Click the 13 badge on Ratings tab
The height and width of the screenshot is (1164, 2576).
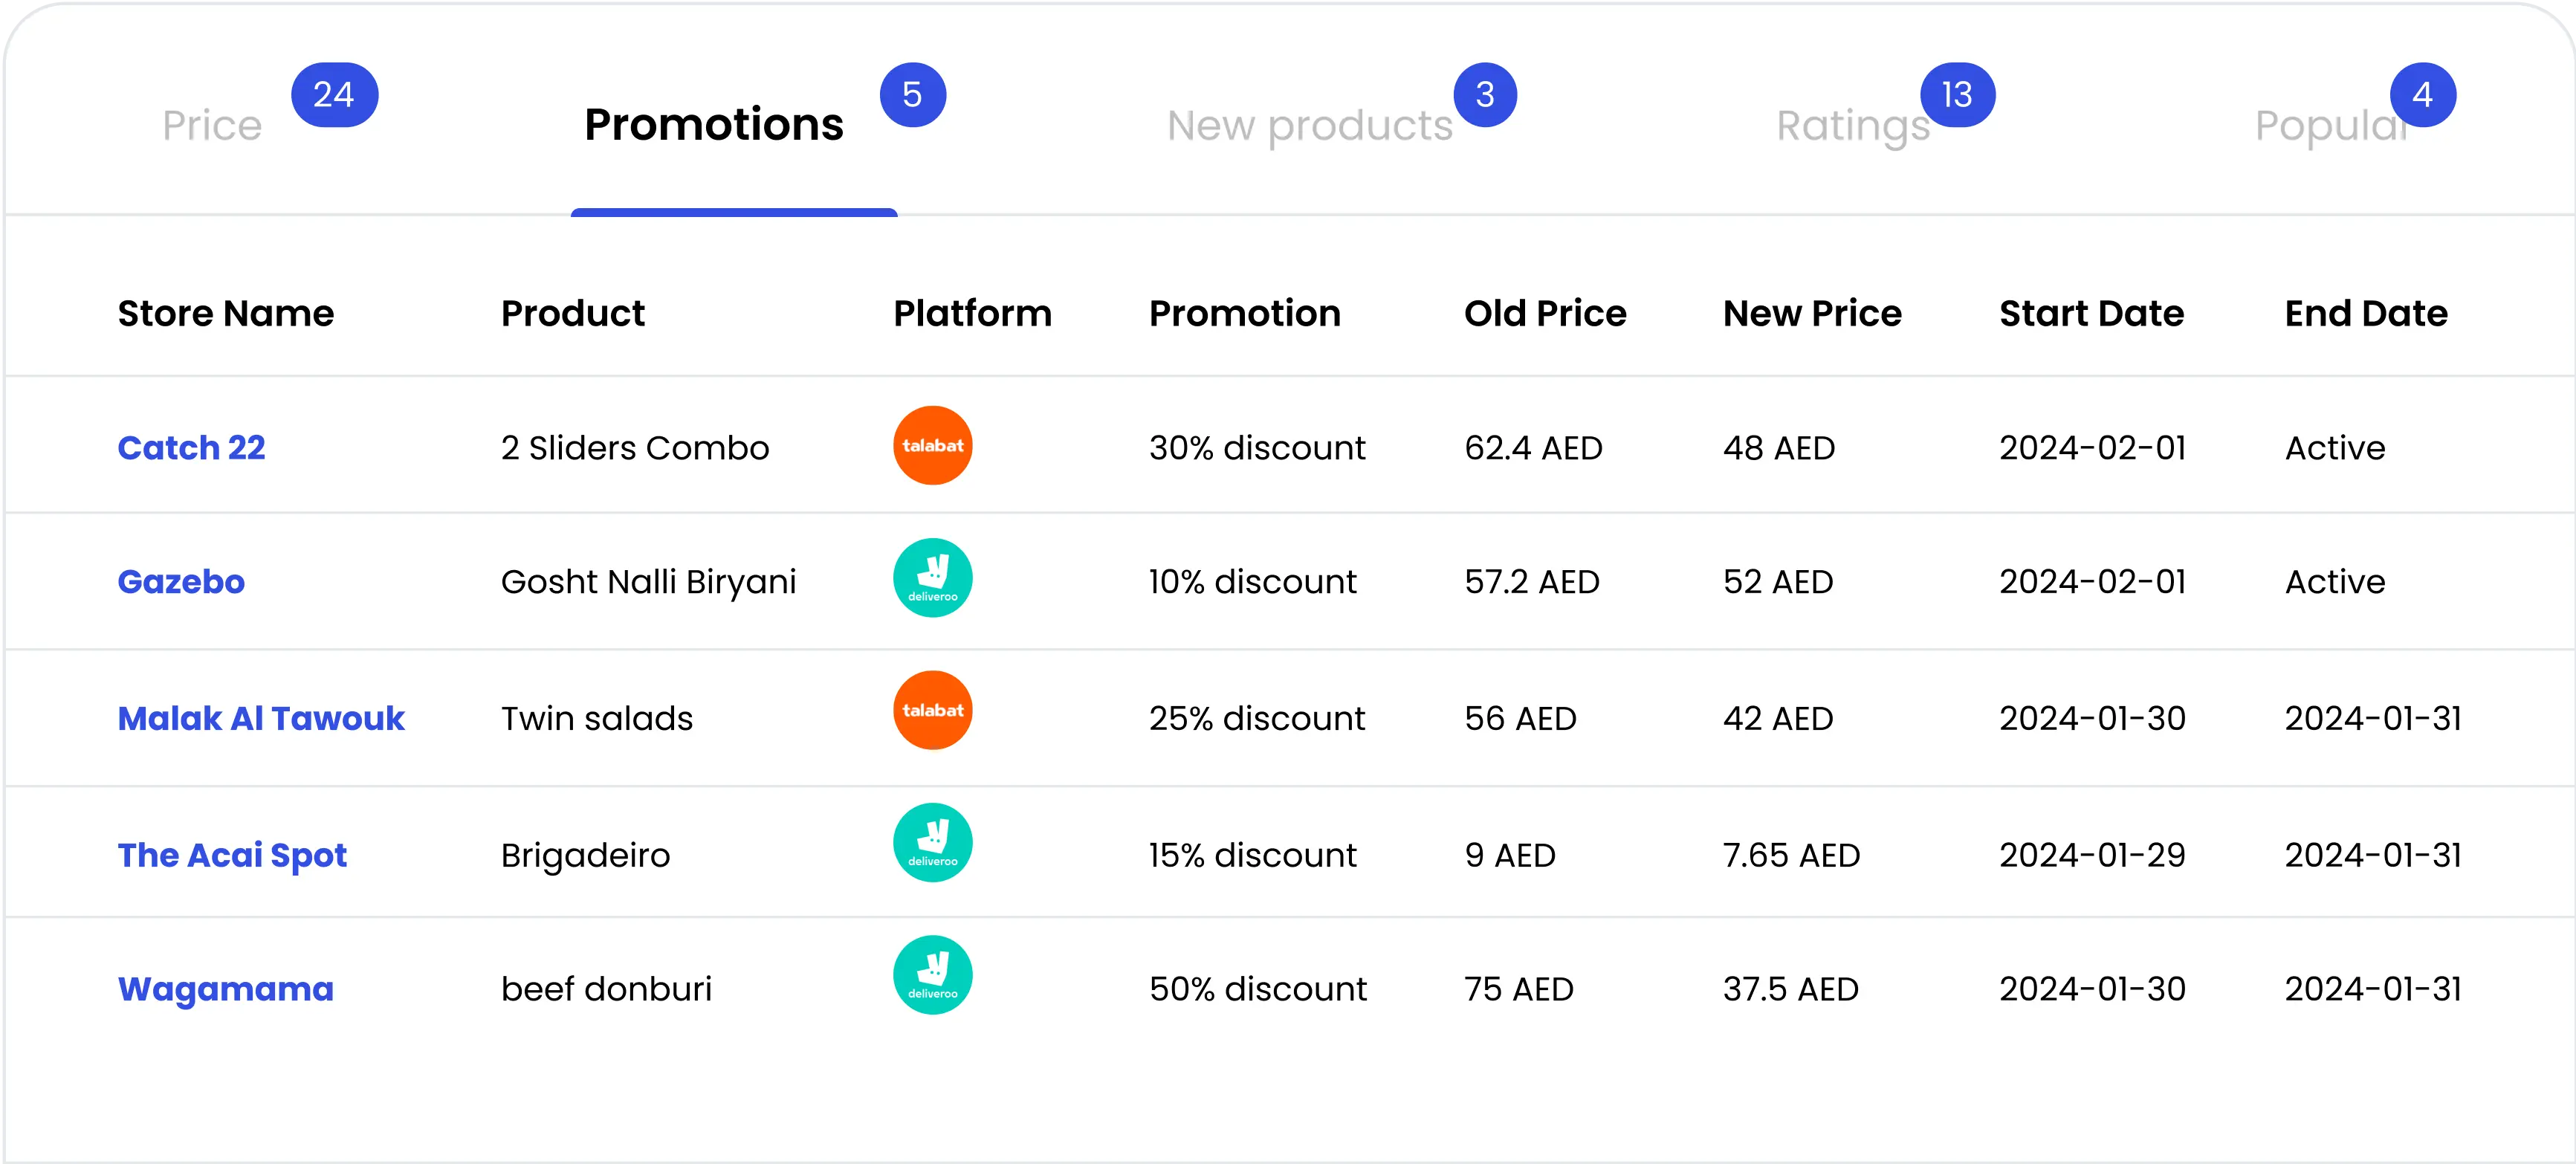(x=1957, y=95)
